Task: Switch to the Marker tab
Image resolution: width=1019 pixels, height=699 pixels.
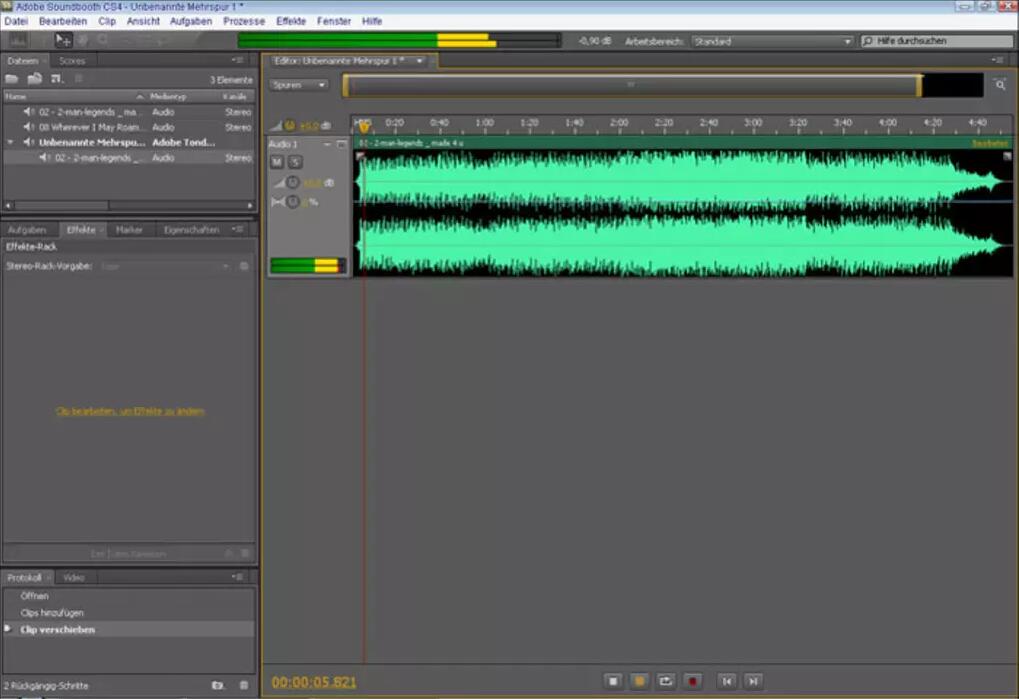Action: point(129,230)
